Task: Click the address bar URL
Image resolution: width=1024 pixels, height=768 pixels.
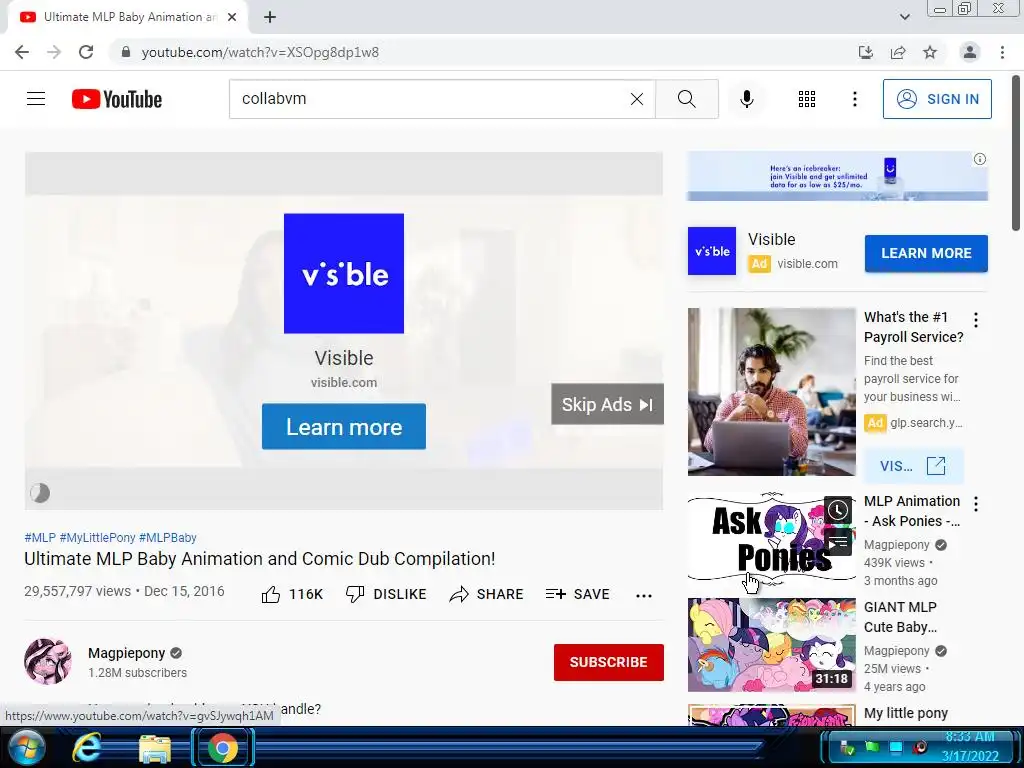Action: pyautogui.click(x=260, y=52)
